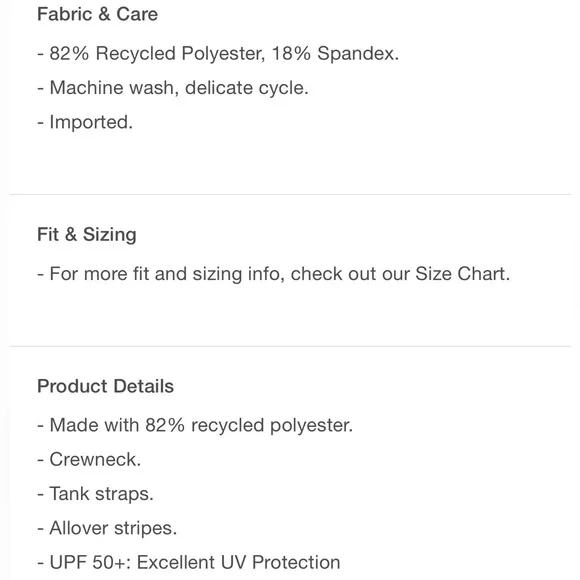Click the word Spandex in fabric composition
Viewport: 580px width, 580px height.
coord(358,53)
